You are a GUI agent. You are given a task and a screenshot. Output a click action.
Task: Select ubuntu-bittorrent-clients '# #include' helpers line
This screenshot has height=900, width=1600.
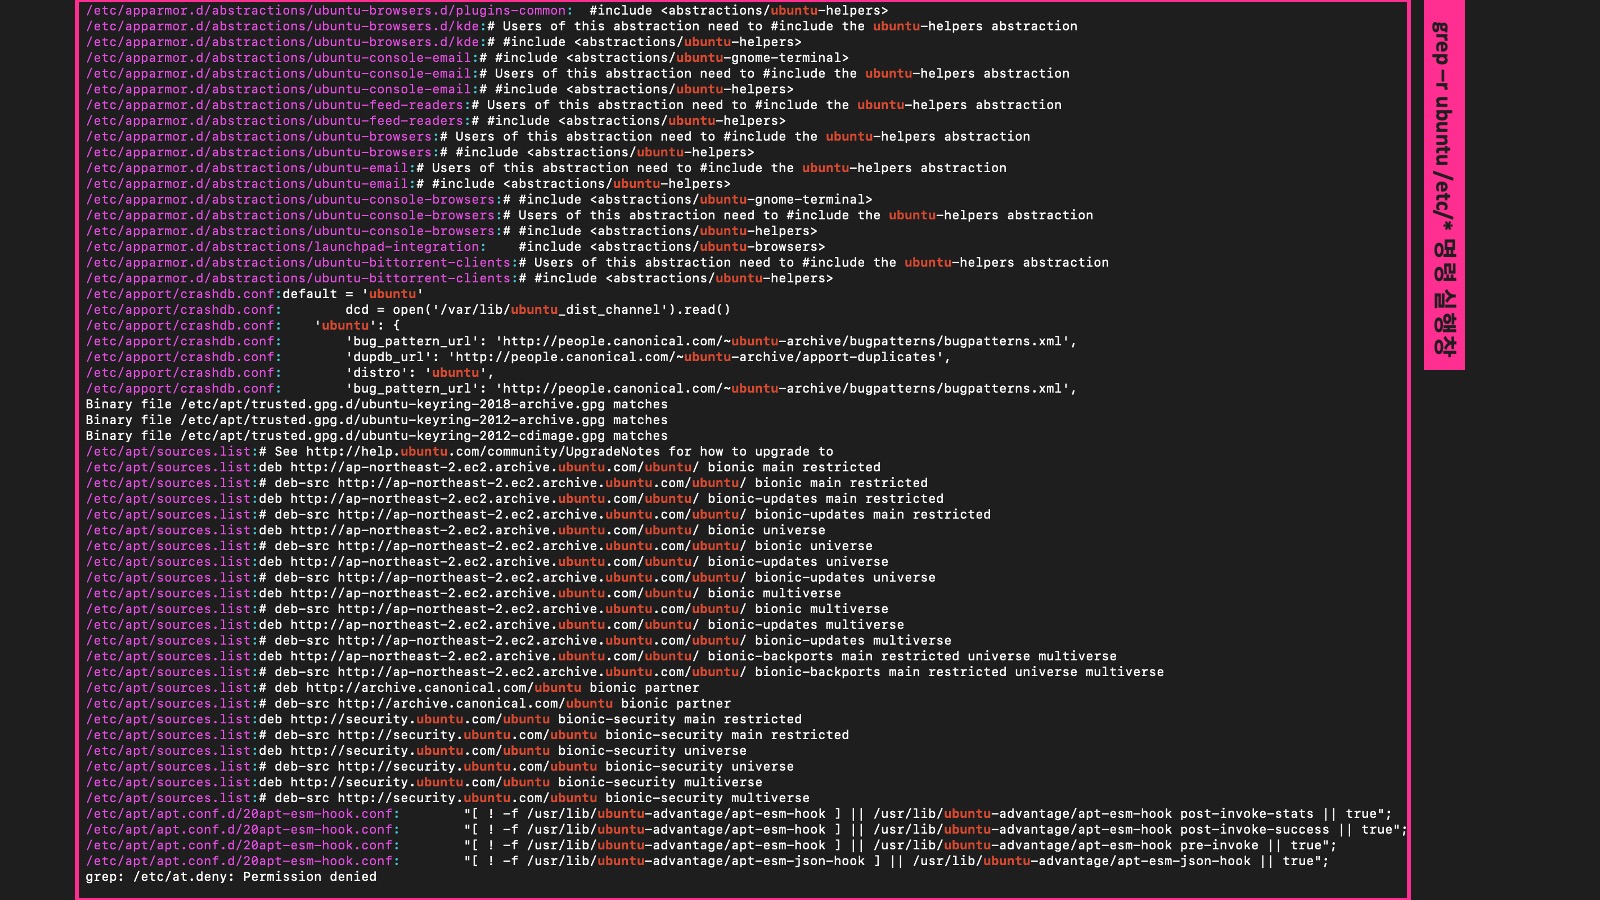[459, 278]
